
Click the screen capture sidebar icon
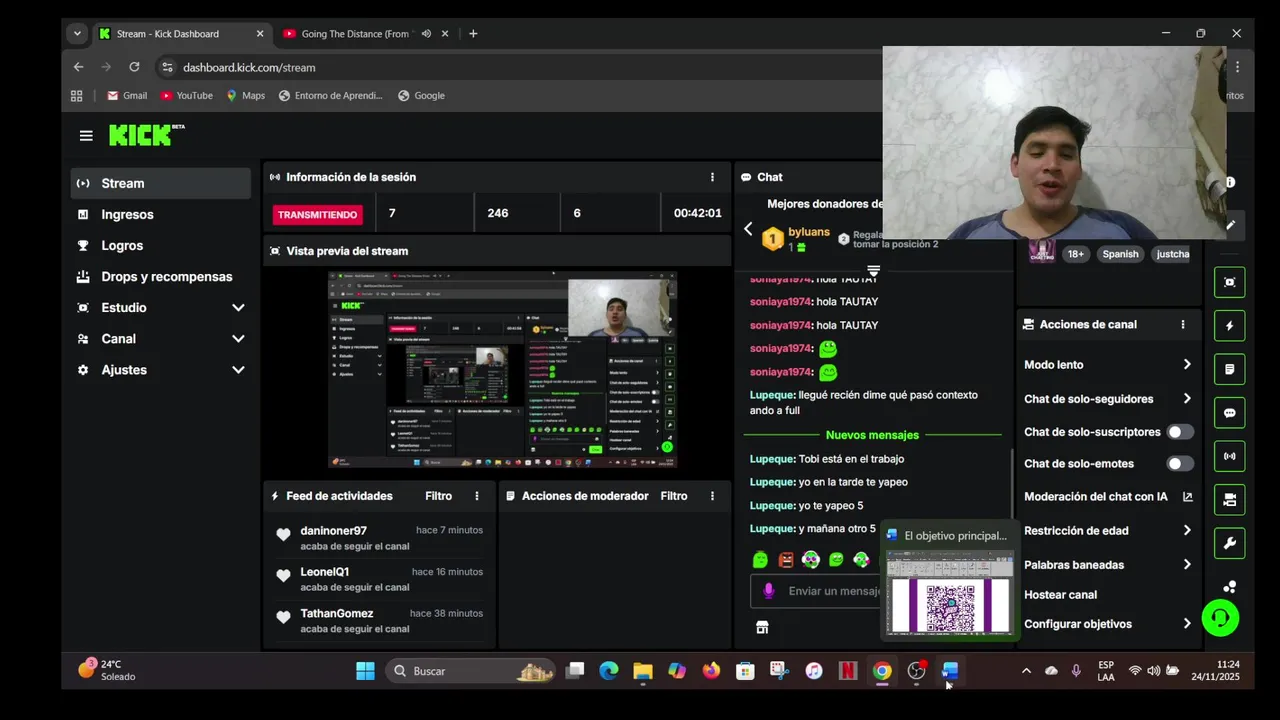click(x=1230, y=282)
